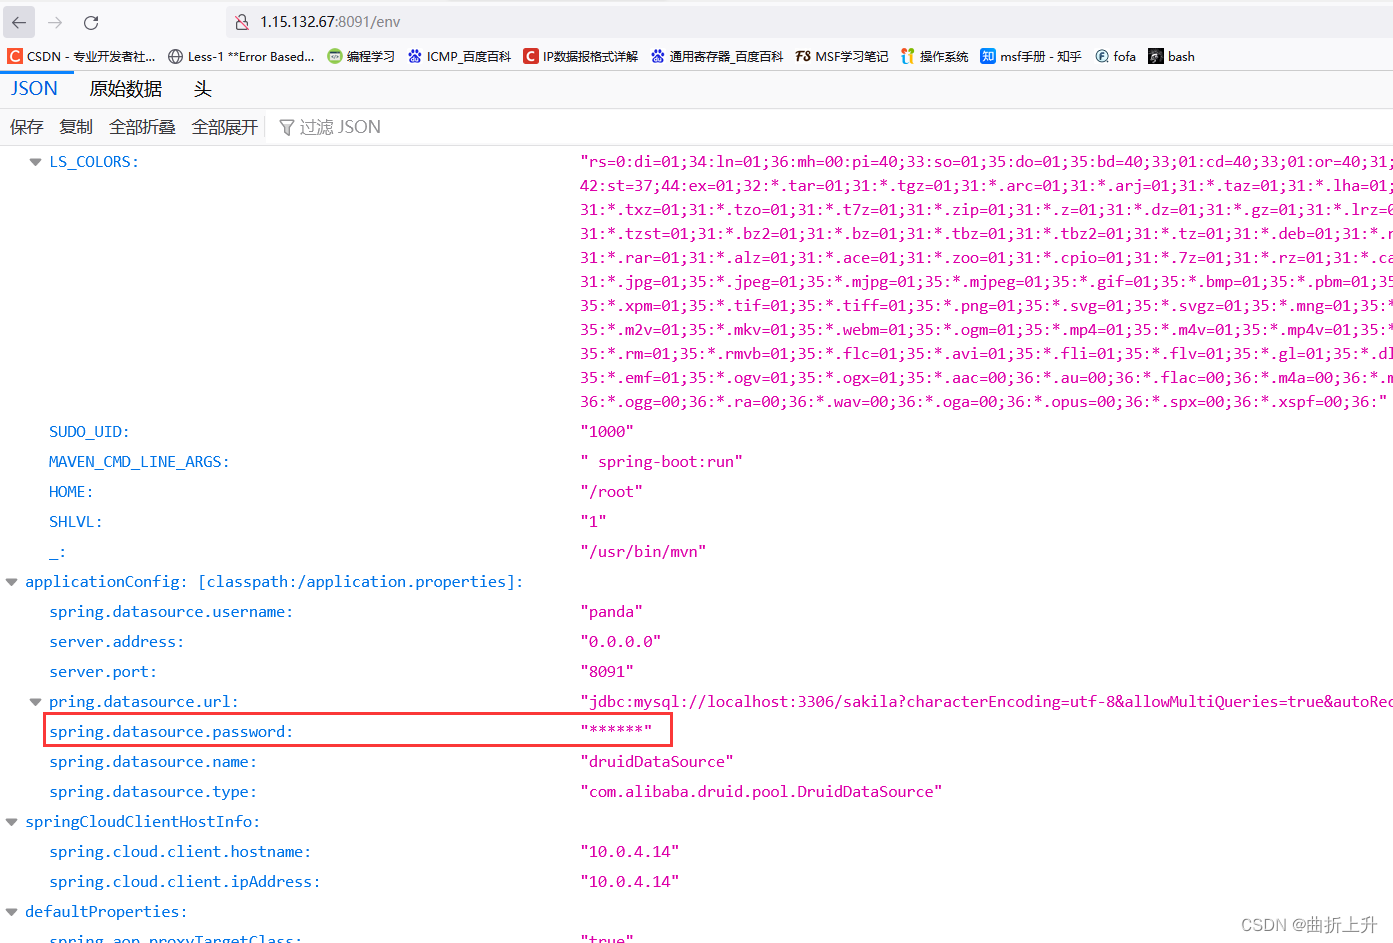Open the 编程学习 bookmark
The width and height of the screenshot is (1393, 943).
361,56
